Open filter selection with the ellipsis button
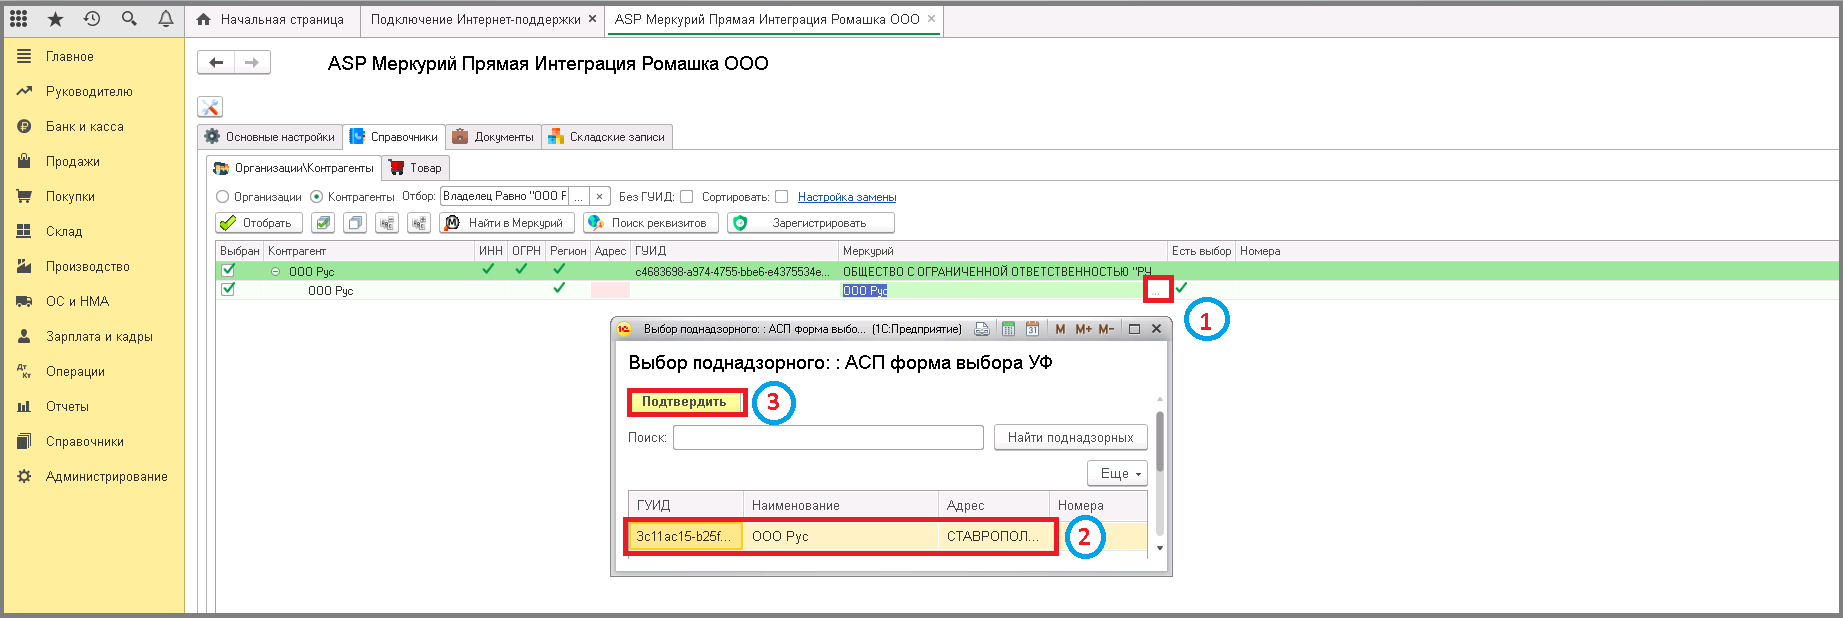This screenshot has width=1843, height=618. (x=578, y=197)
